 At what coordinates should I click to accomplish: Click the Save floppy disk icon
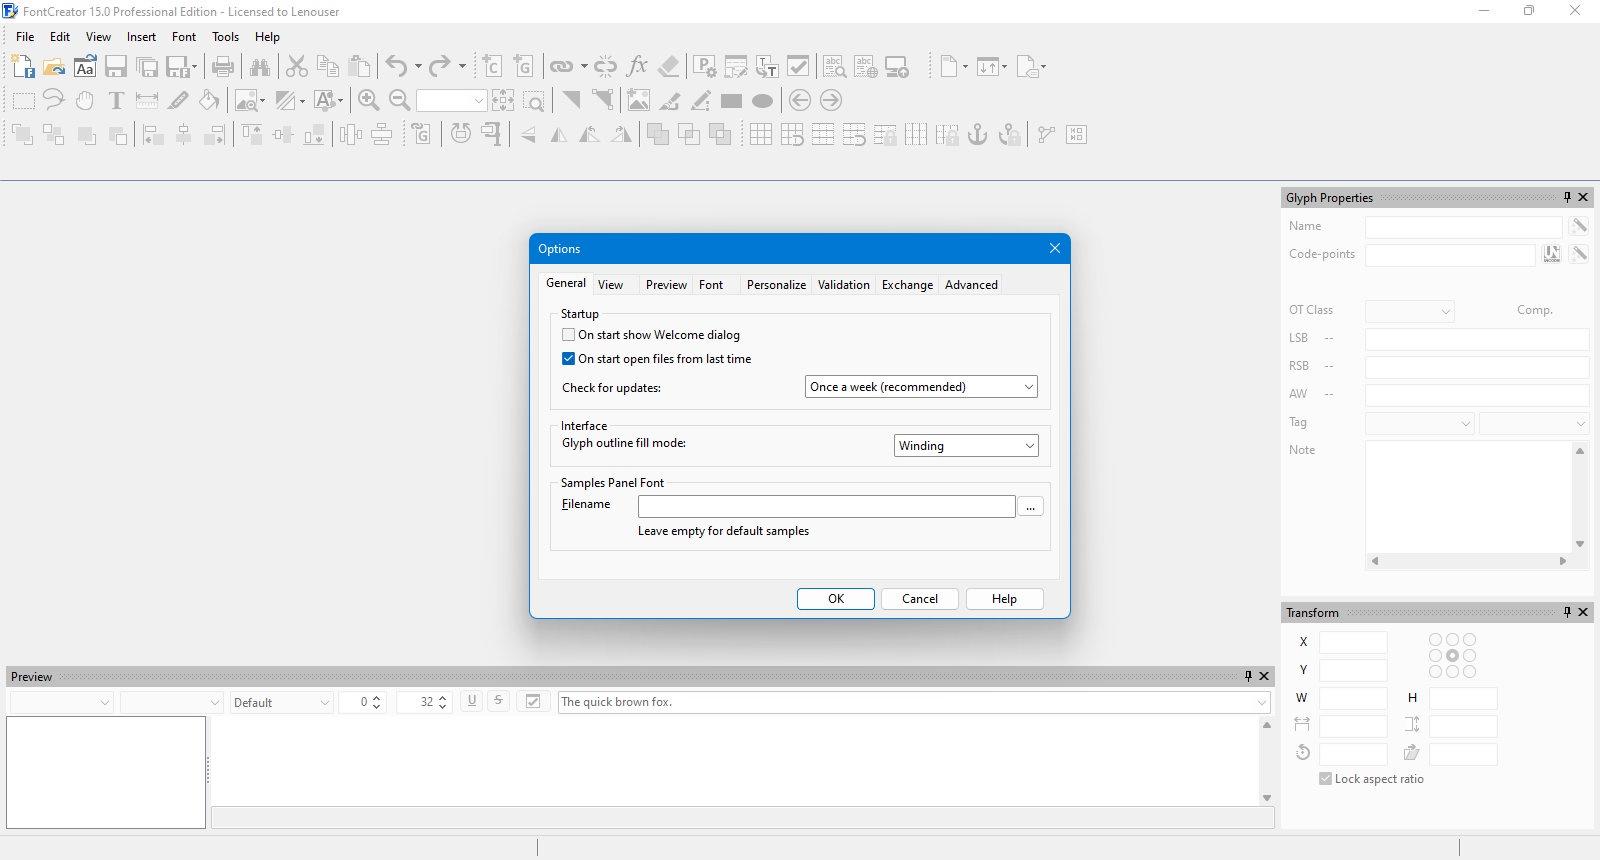click(116, 67)
